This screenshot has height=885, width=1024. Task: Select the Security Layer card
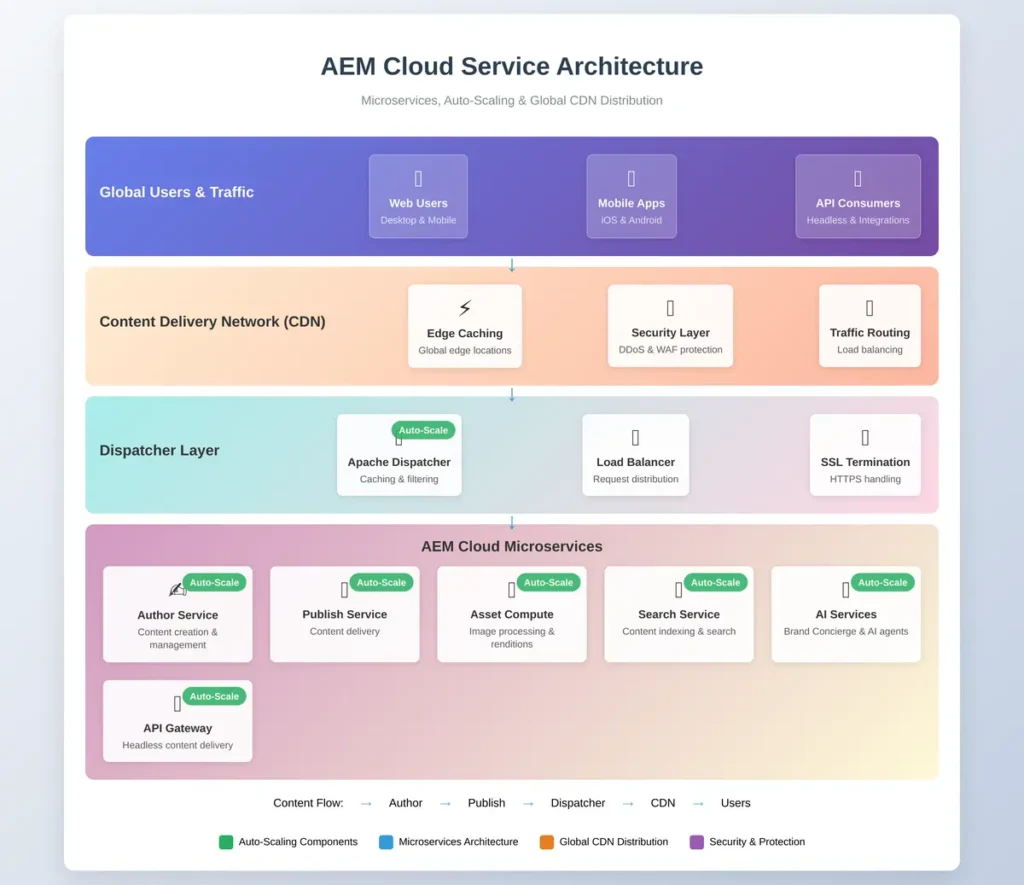670,325
